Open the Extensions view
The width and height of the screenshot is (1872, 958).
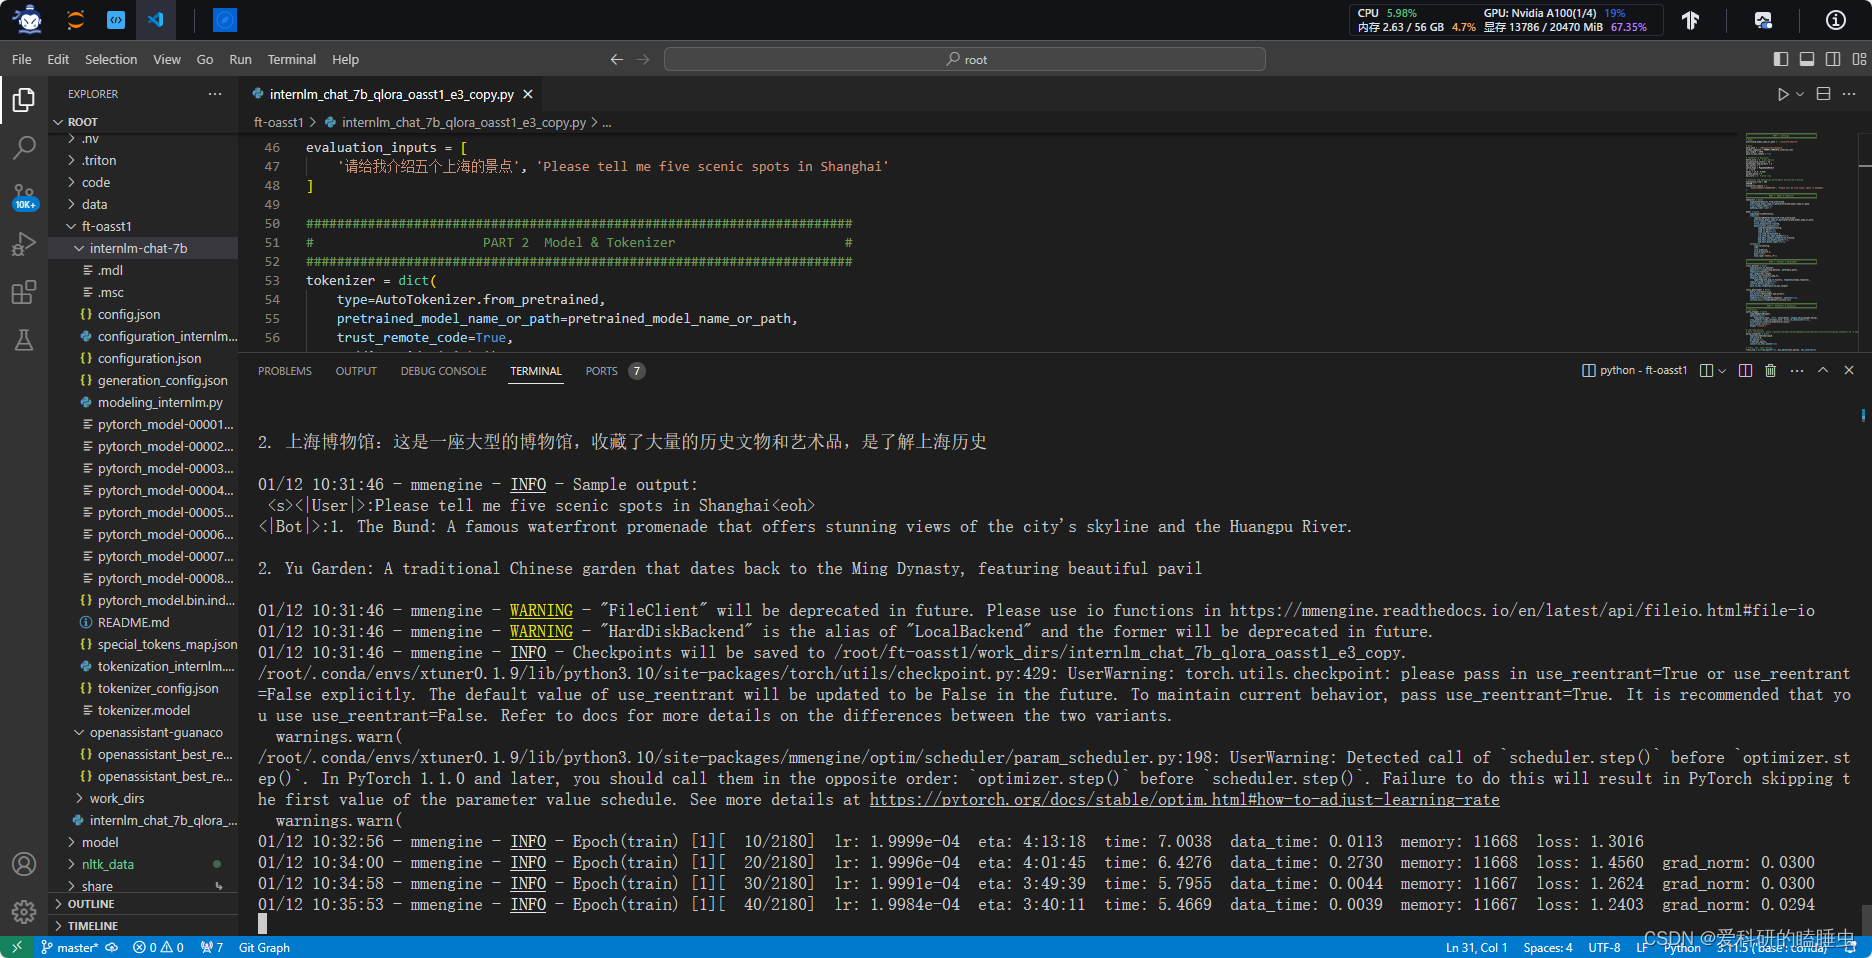(24, 292)
